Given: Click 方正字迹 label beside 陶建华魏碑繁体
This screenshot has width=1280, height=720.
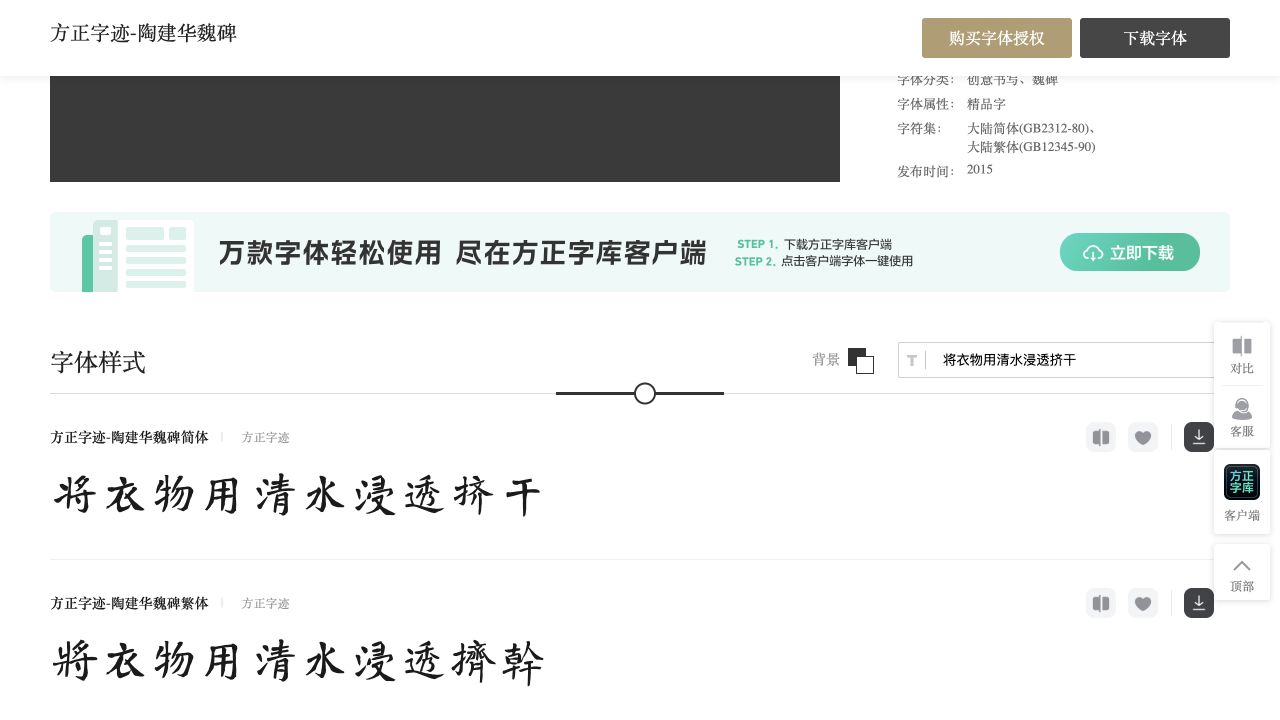Looking at the screenshot, I should pos(265,603).
